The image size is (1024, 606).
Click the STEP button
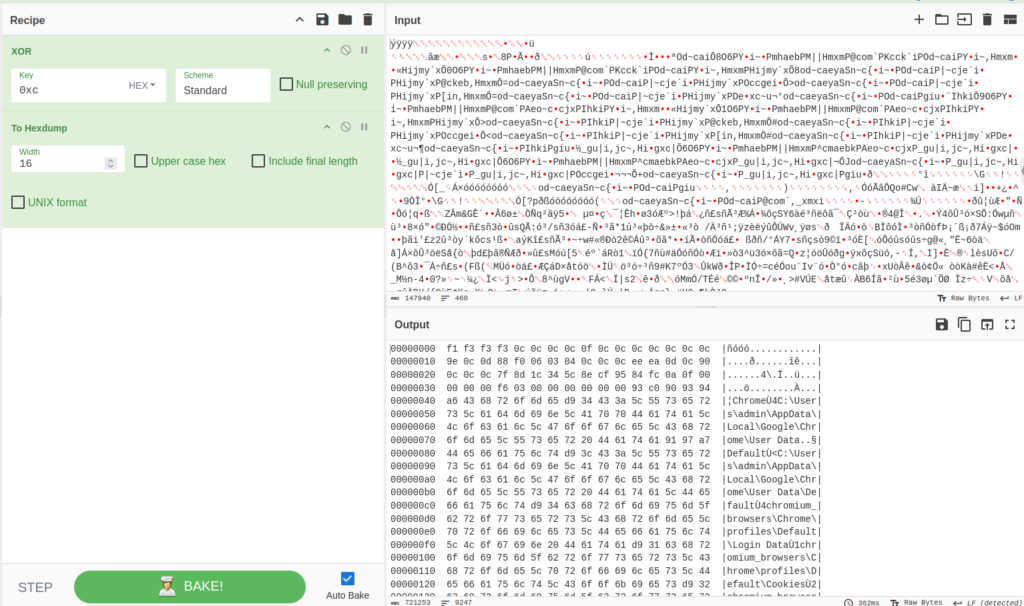(x=35, y=587)
